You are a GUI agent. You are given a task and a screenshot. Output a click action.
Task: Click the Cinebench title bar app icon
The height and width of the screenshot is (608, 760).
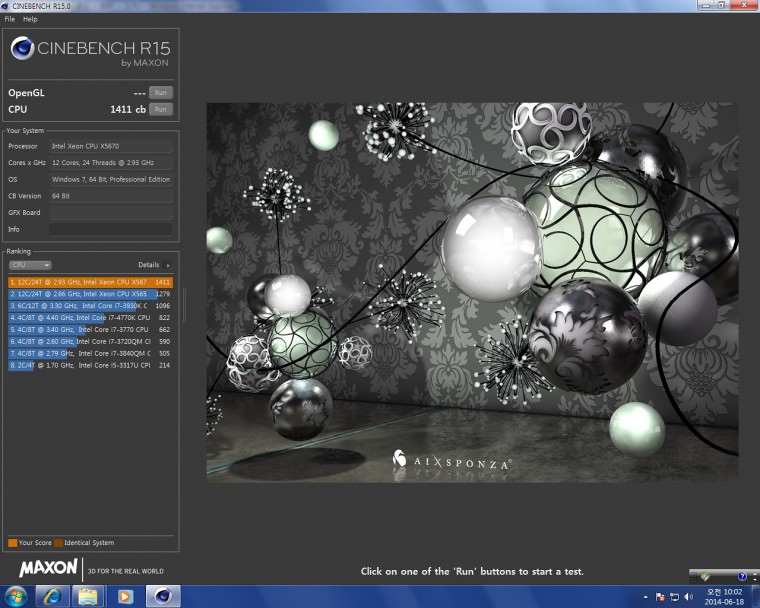(x=5, y=6)
